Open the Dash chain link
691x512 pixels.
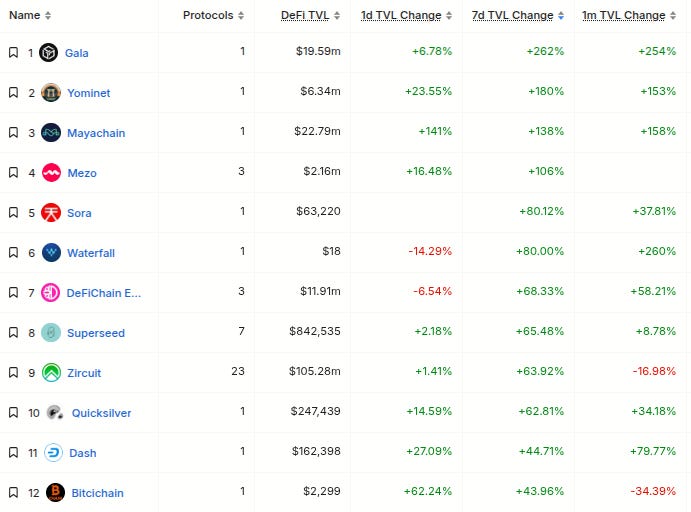(x=82, y=453)
